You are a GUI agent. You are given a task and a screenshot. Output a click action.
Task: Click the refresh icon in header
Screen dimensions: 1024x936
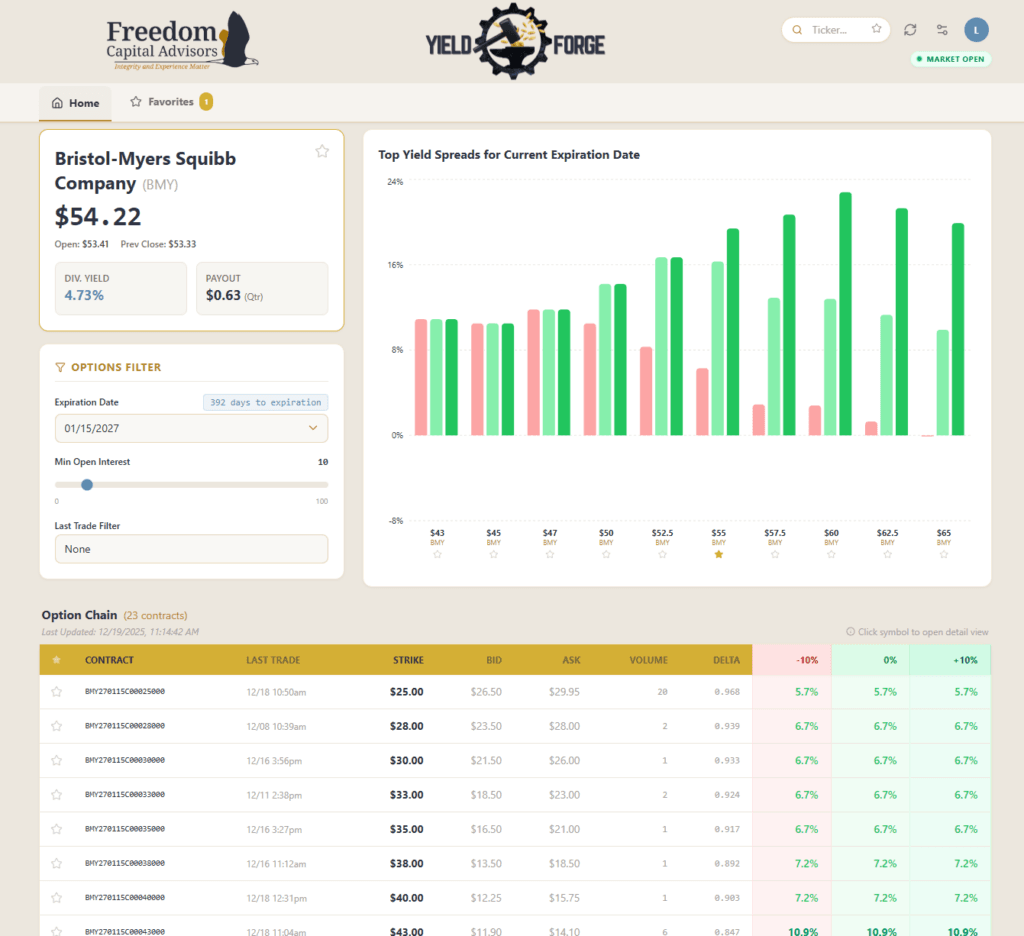(909, 30)
